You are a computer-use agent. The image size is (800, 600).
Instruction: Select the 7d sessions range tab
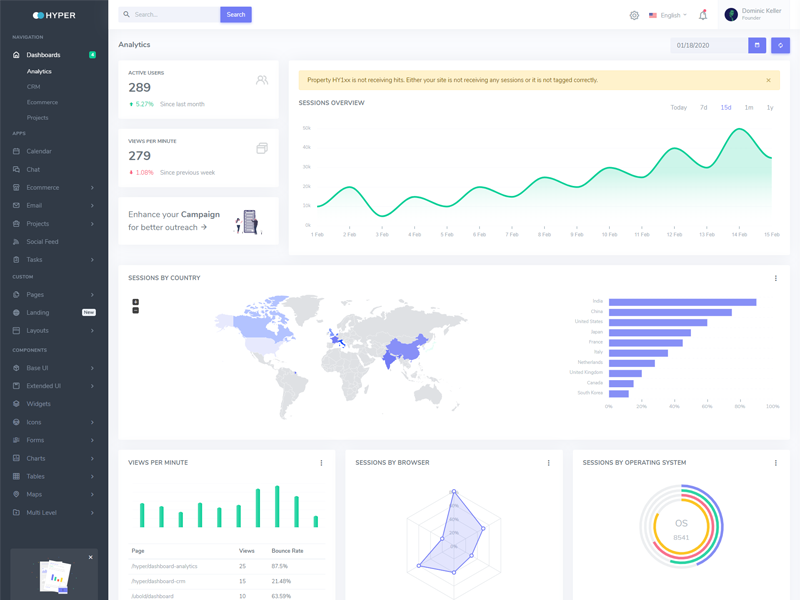703,107
